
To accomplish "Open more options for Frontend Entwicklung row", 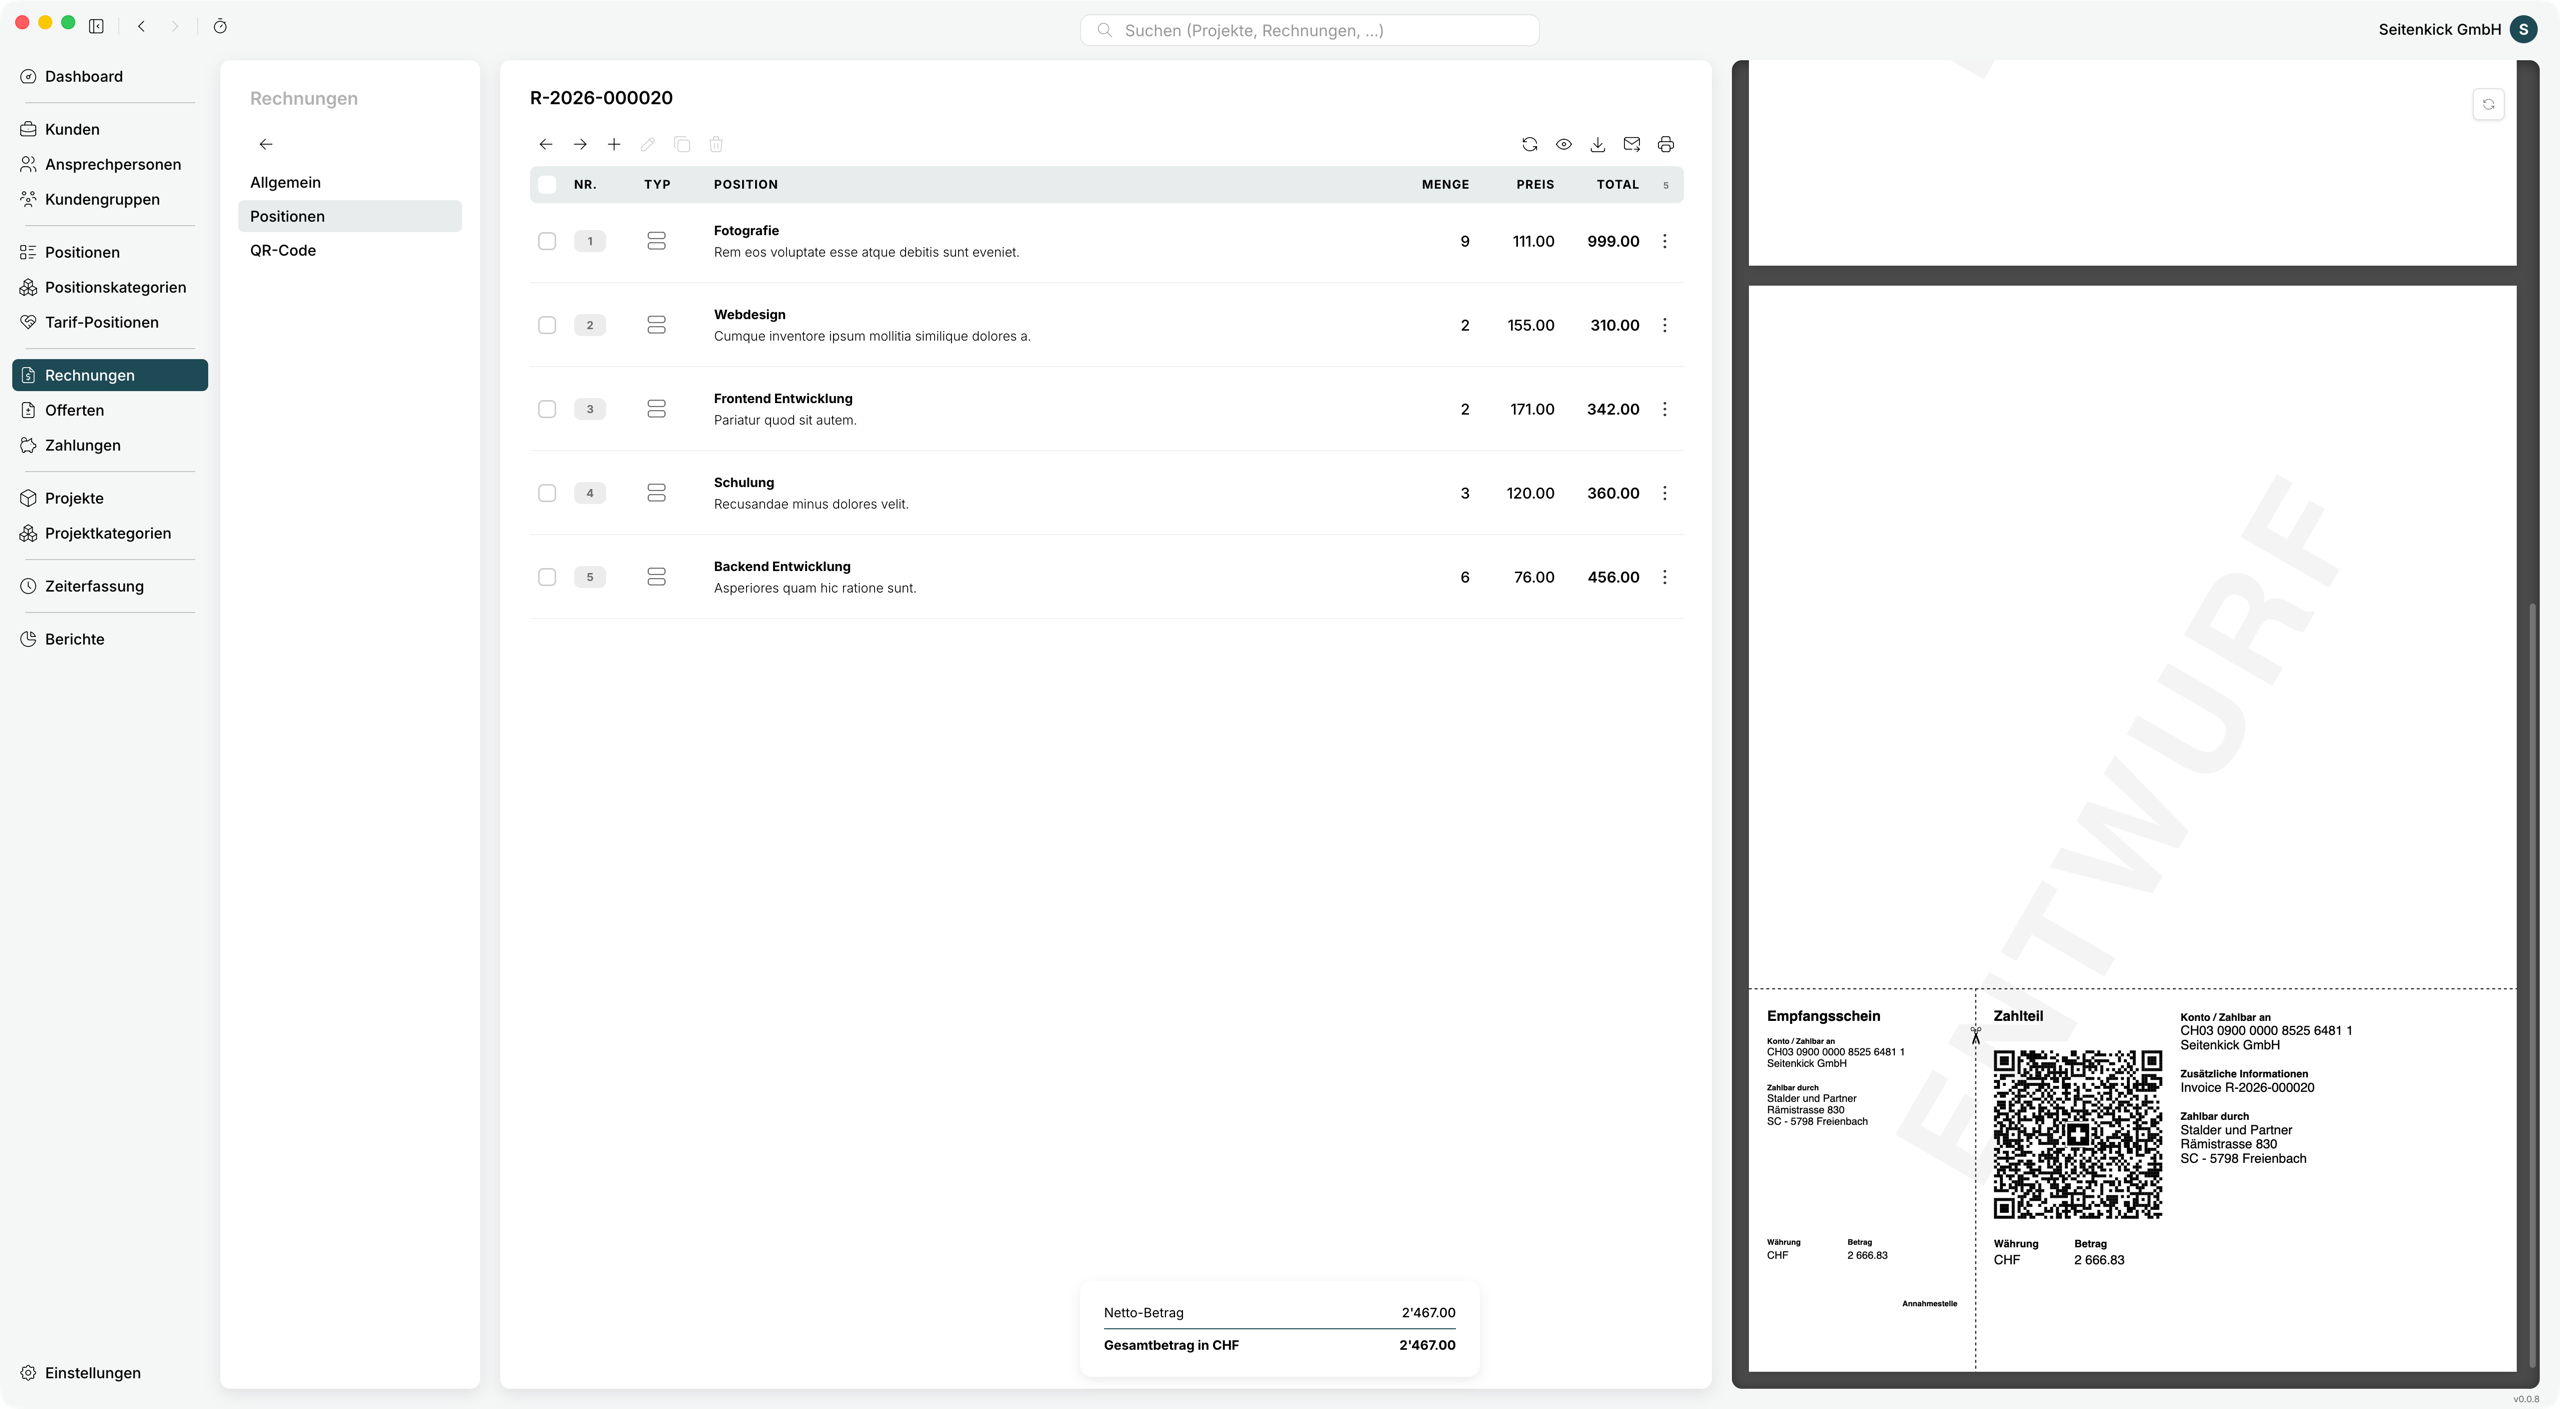I will pyautogui.click(x=1665, y=409).
